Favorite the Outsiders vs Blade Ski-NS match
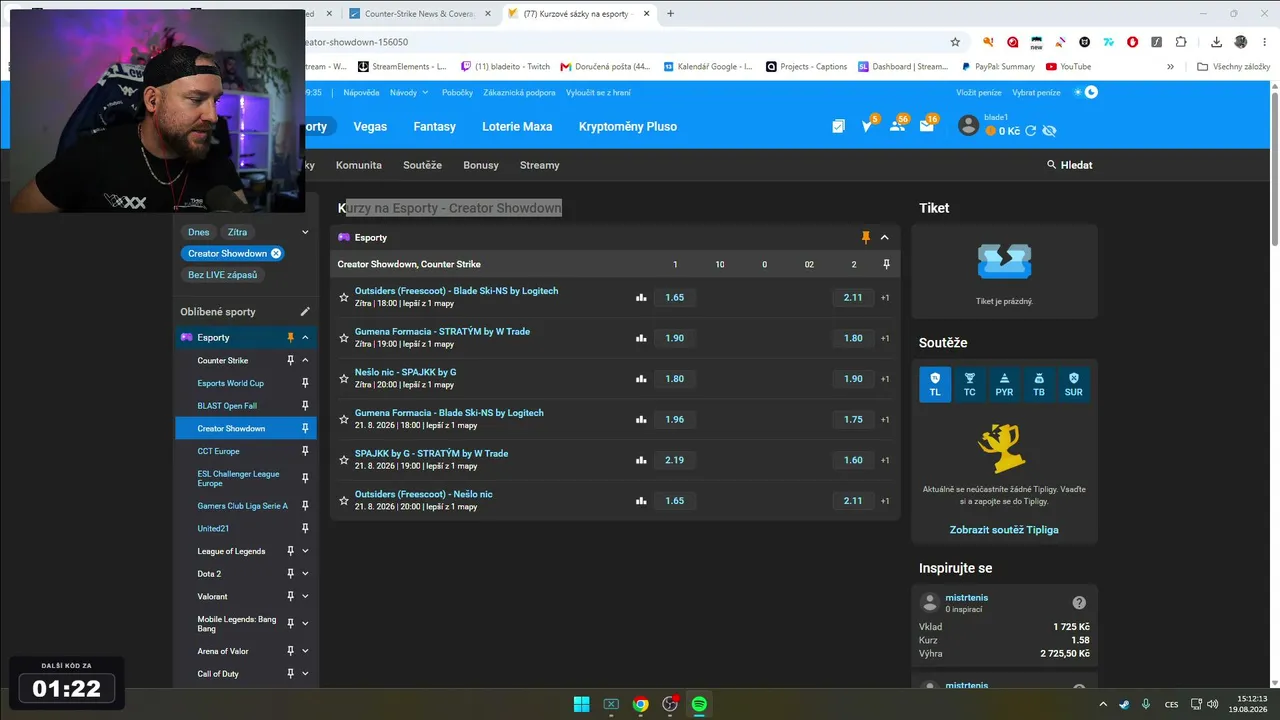 [x=344, y=297]
